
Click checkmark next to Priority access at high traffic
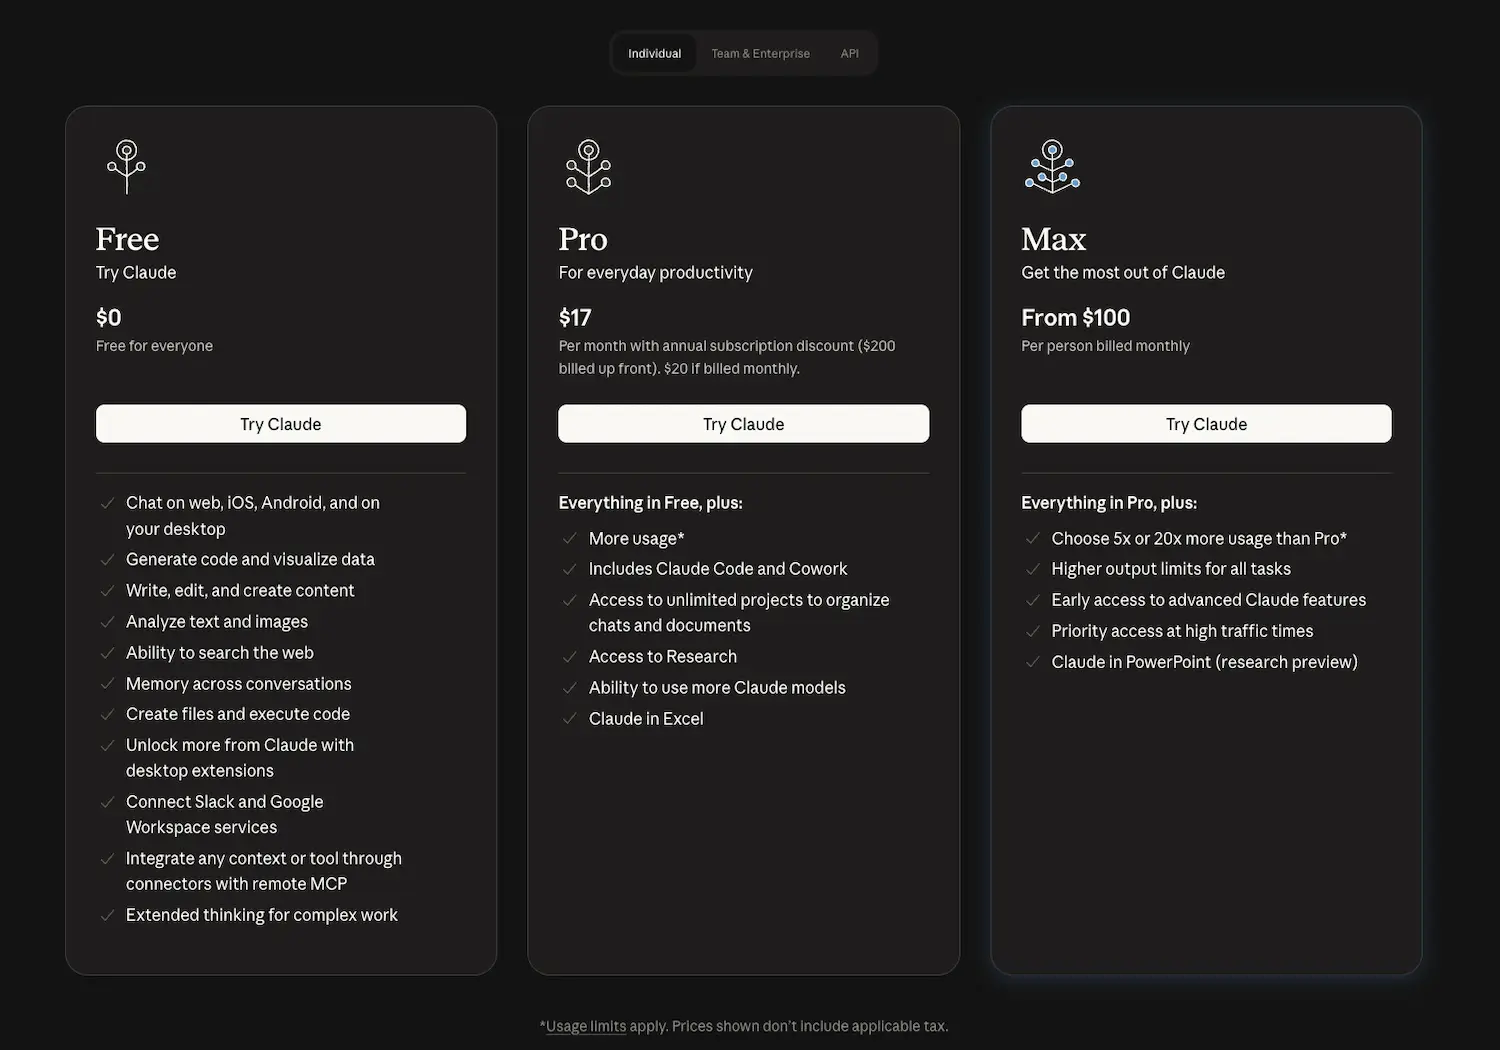coord(1033,632)
